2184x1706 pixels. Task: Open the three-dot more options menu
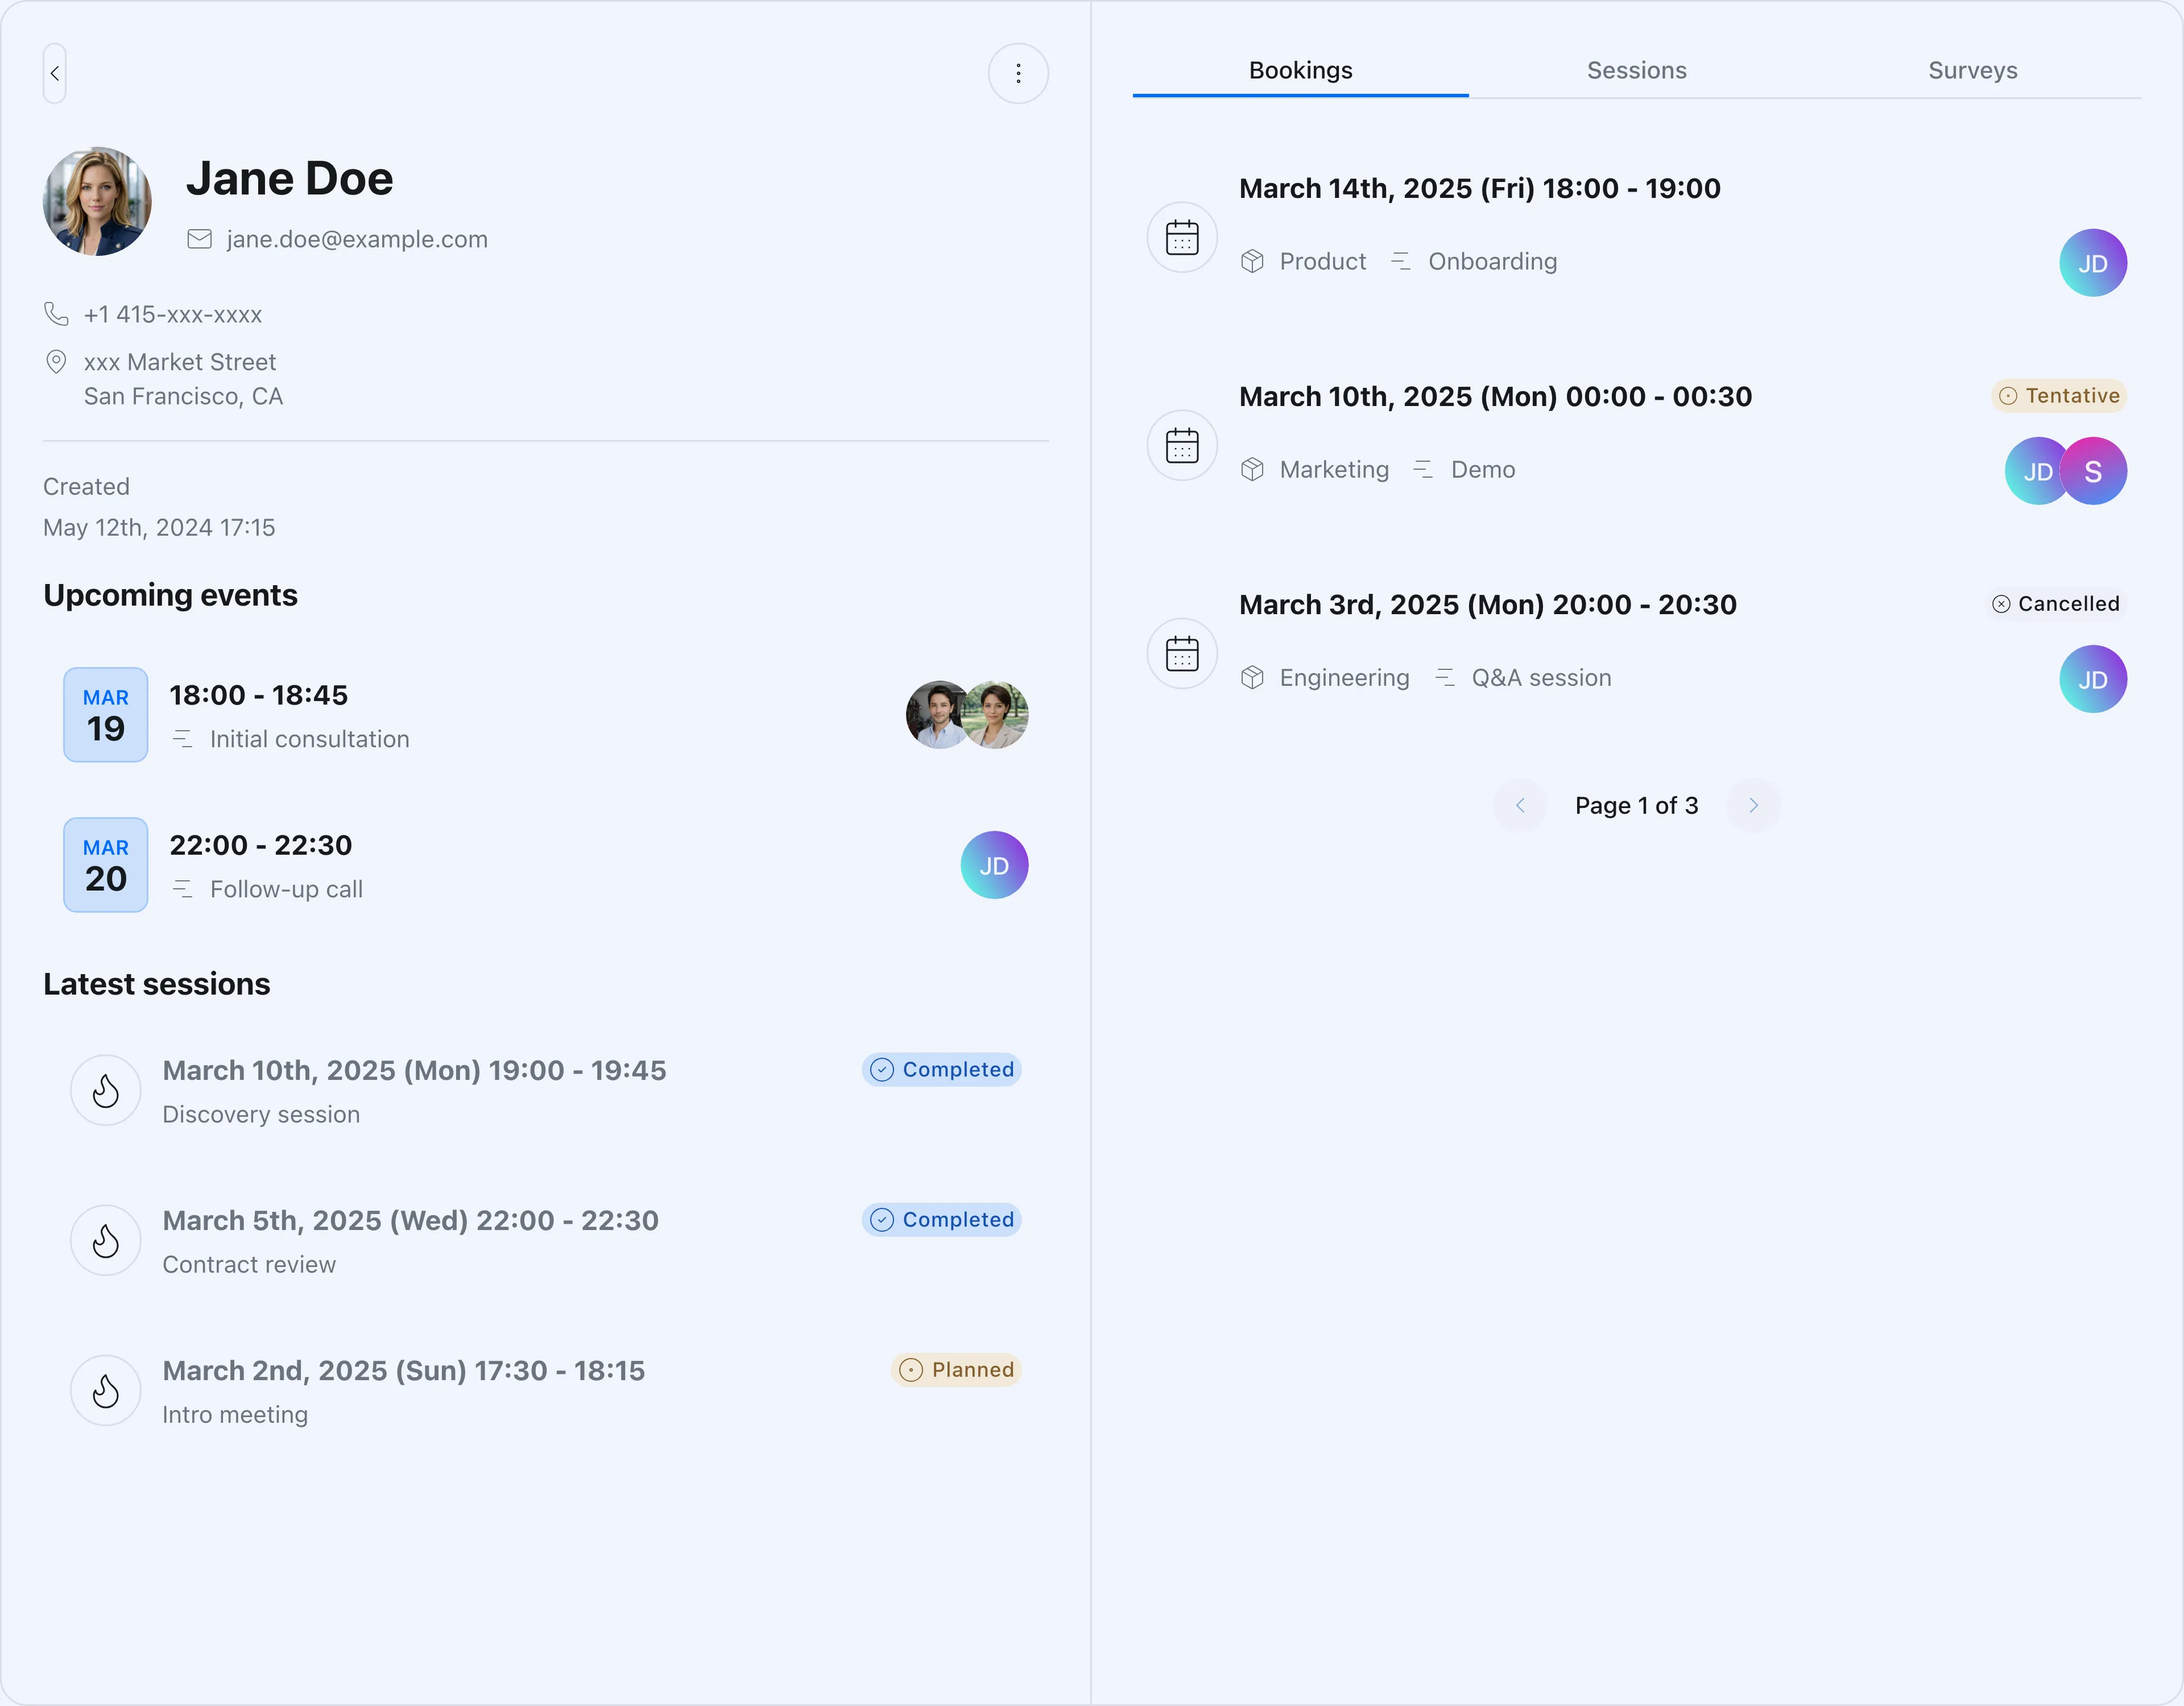click(x=1018, y=73)
